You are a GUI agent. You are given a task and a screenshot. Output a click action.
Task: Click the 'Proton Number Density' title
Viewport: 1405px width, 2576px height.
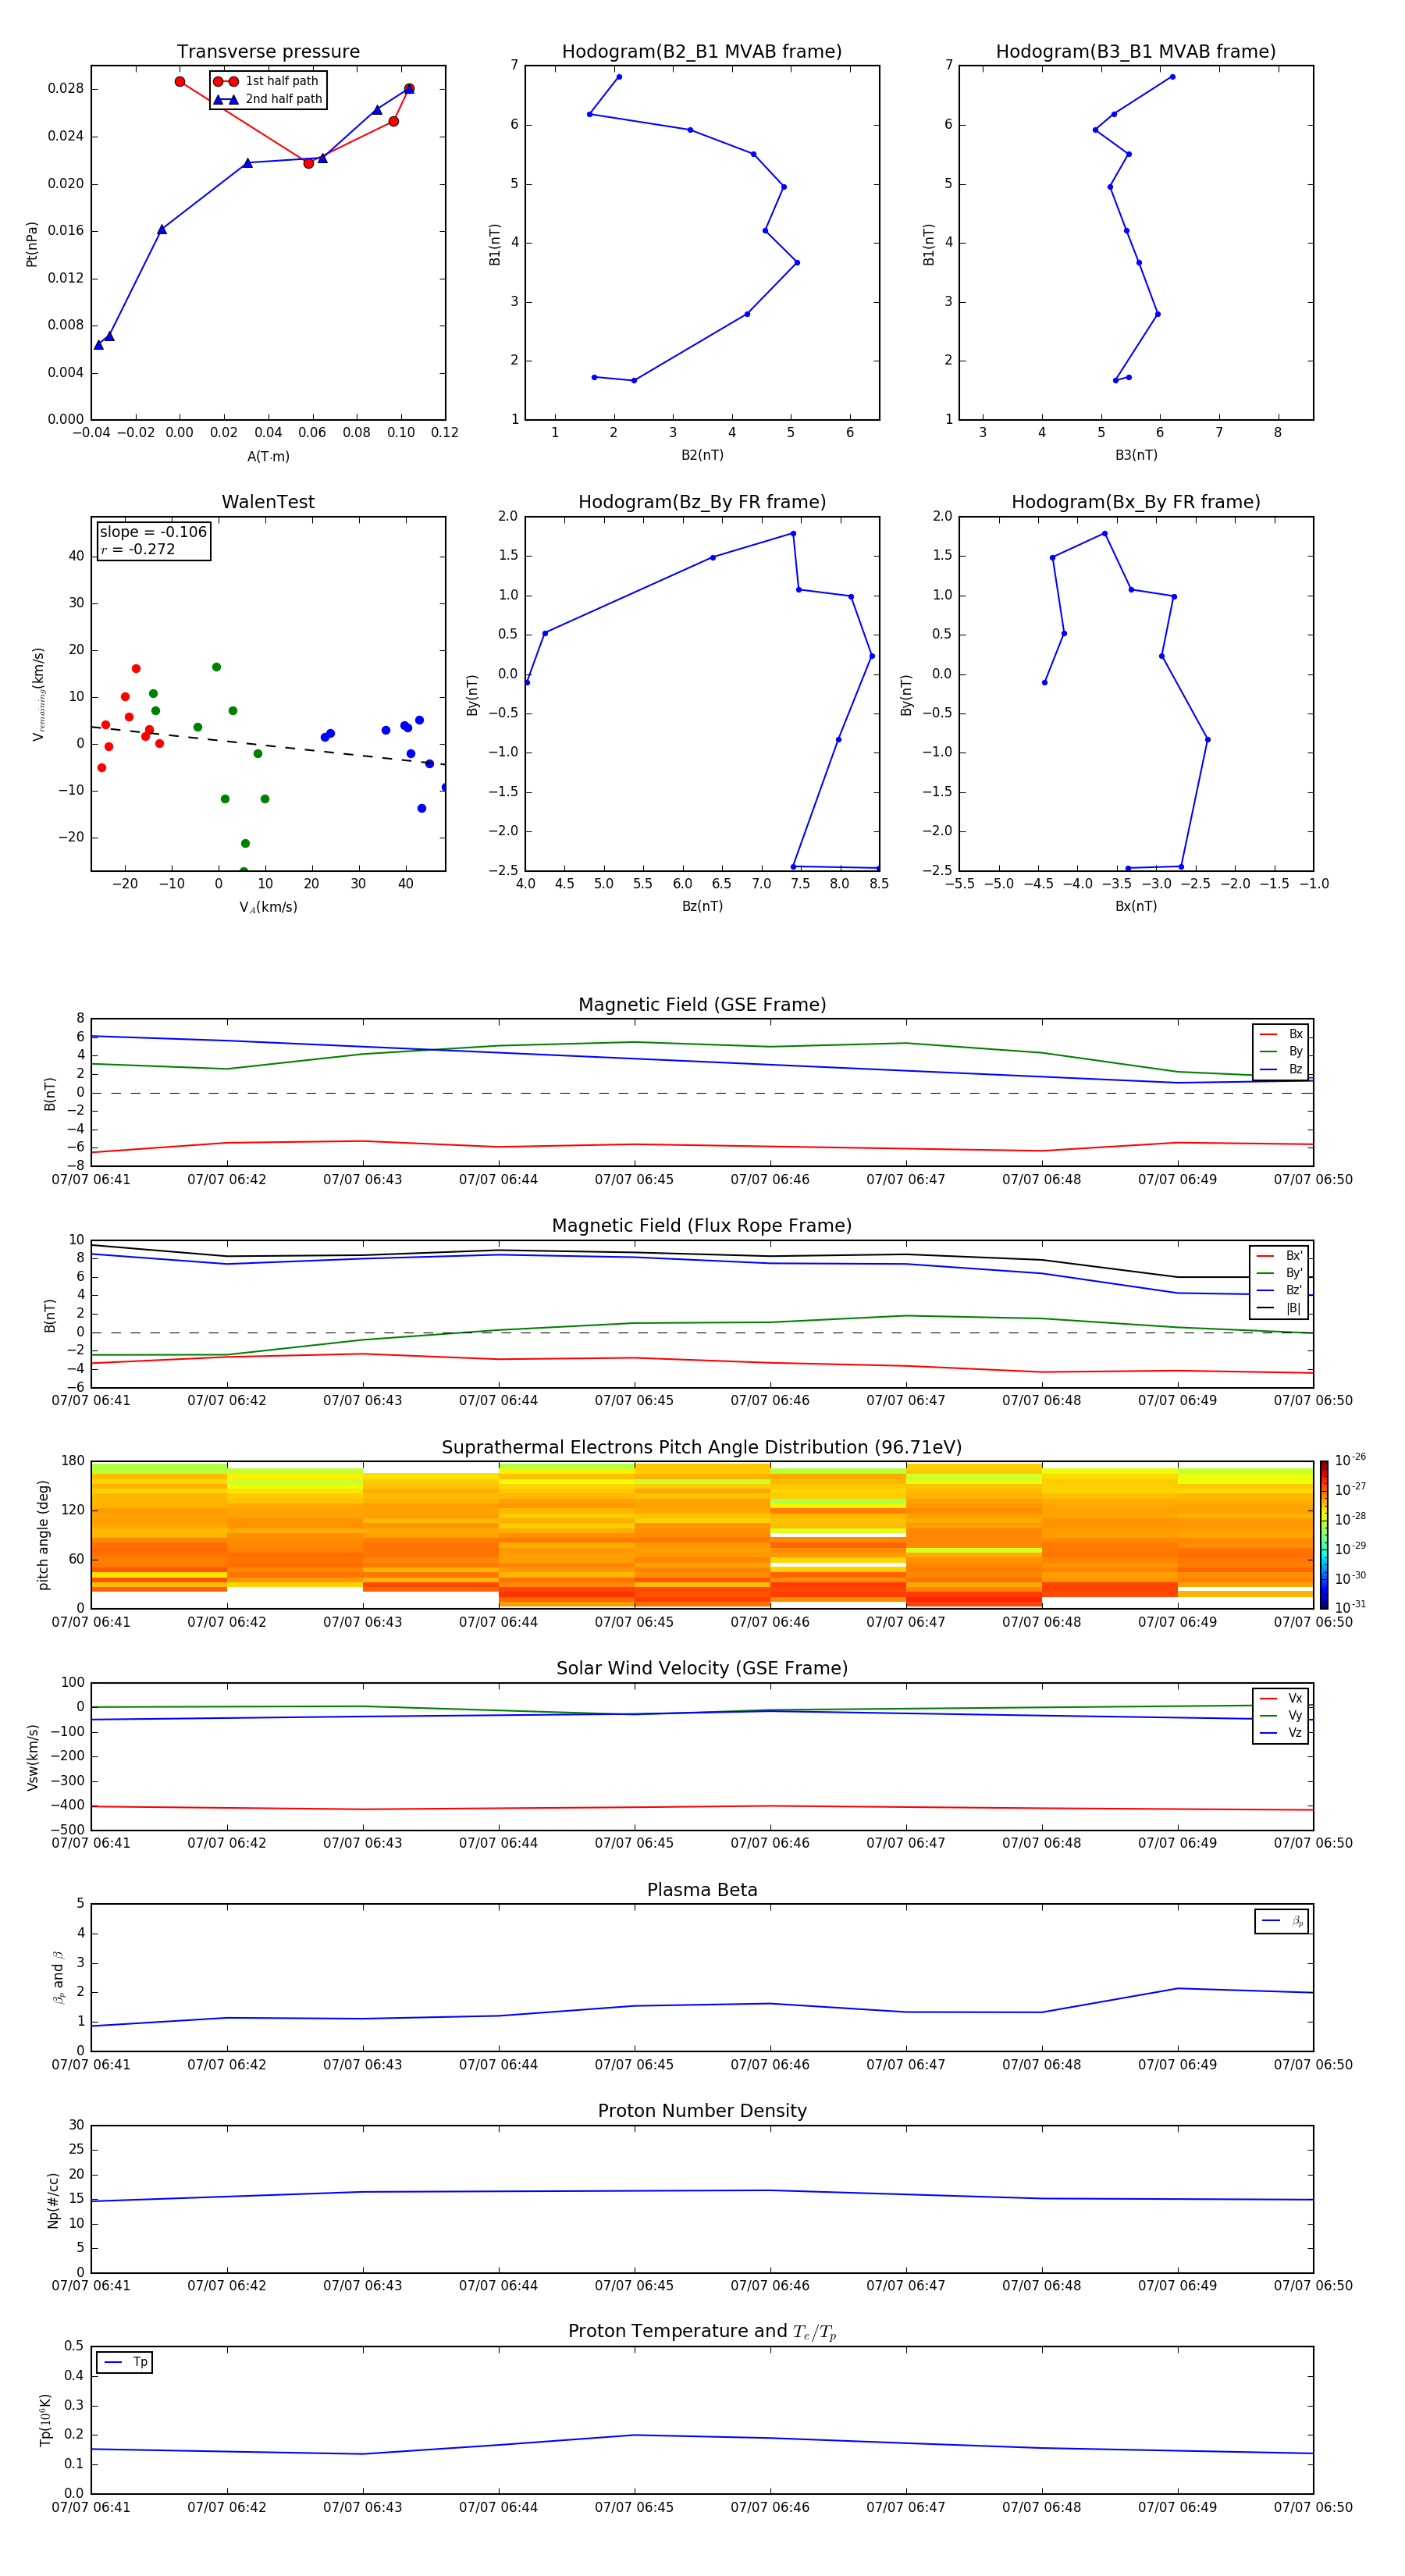coord(702,2111)
